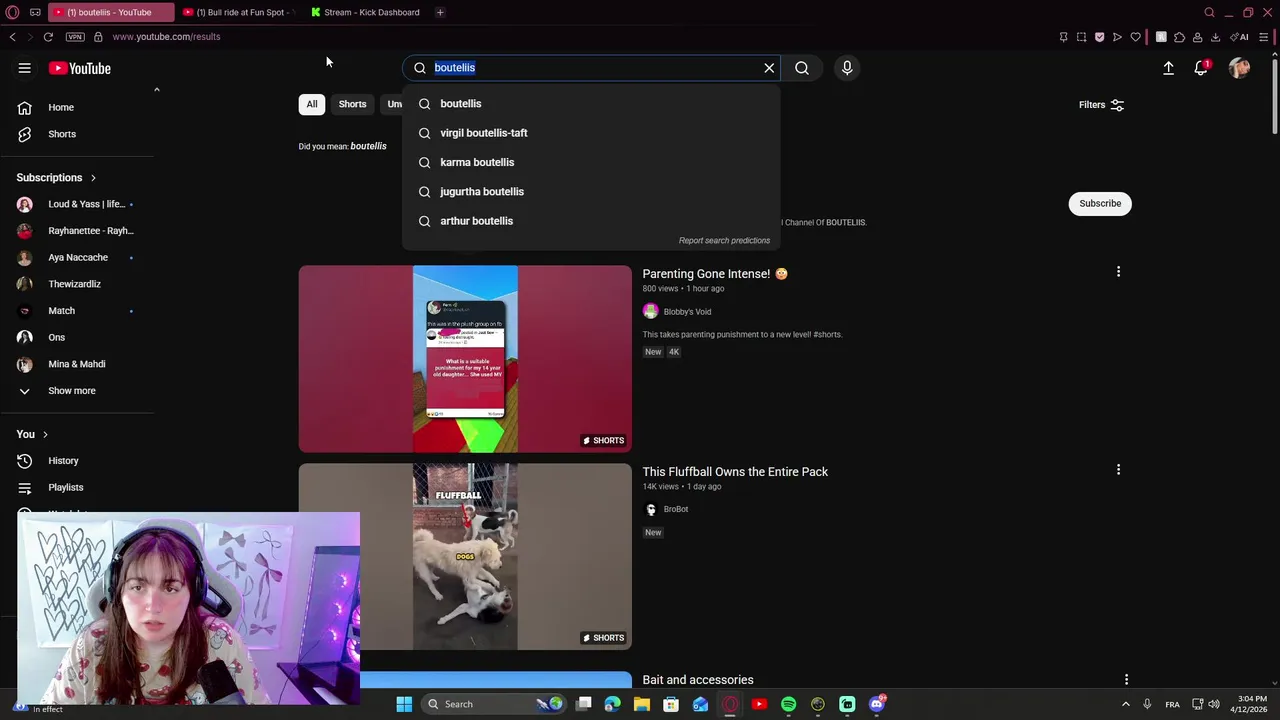Open the Create upload icon
1280x720 pixels.
1168,68
